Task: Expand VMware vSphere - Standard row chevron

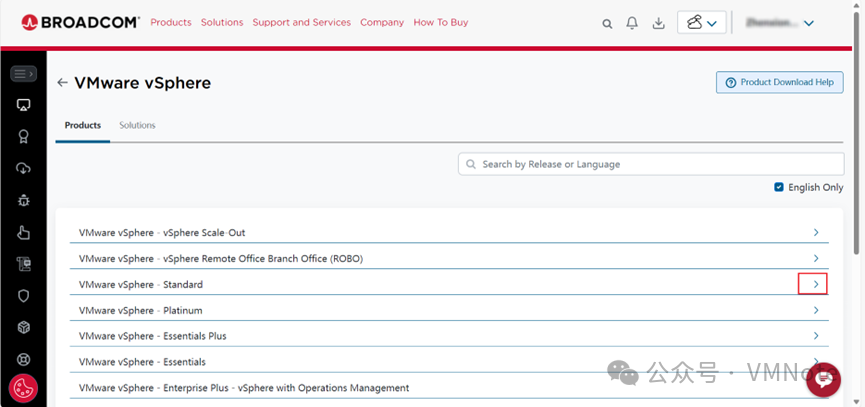Action: (815, 285)
